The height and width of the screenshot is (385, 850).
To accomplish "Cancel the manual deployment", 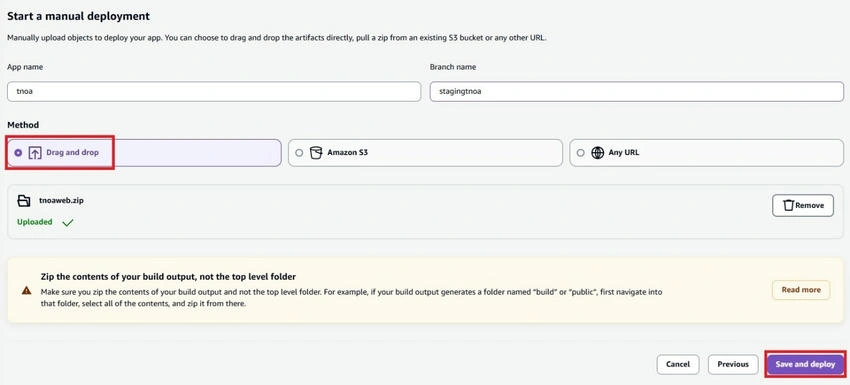I will 678,364.
